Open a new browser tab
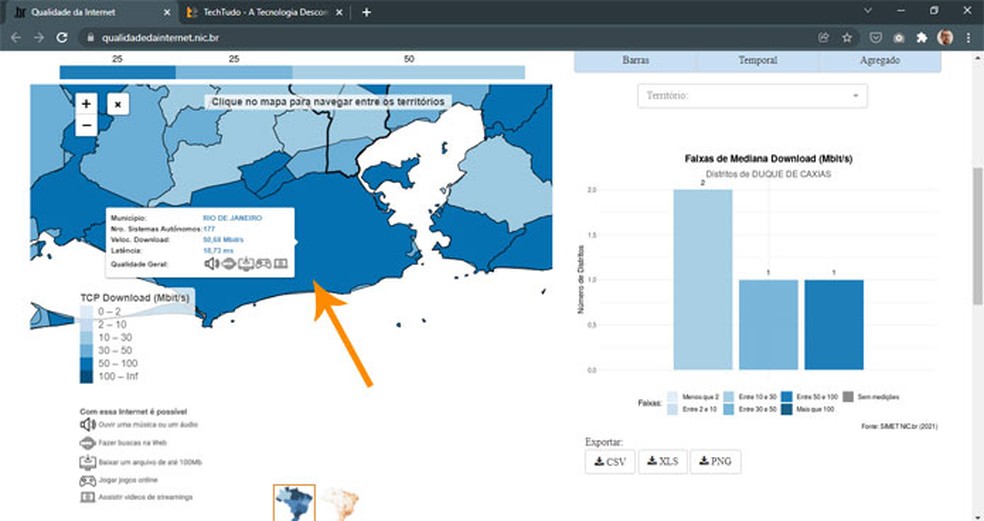Viewport: 984px width, 521px height. click(x=366, y=12)
